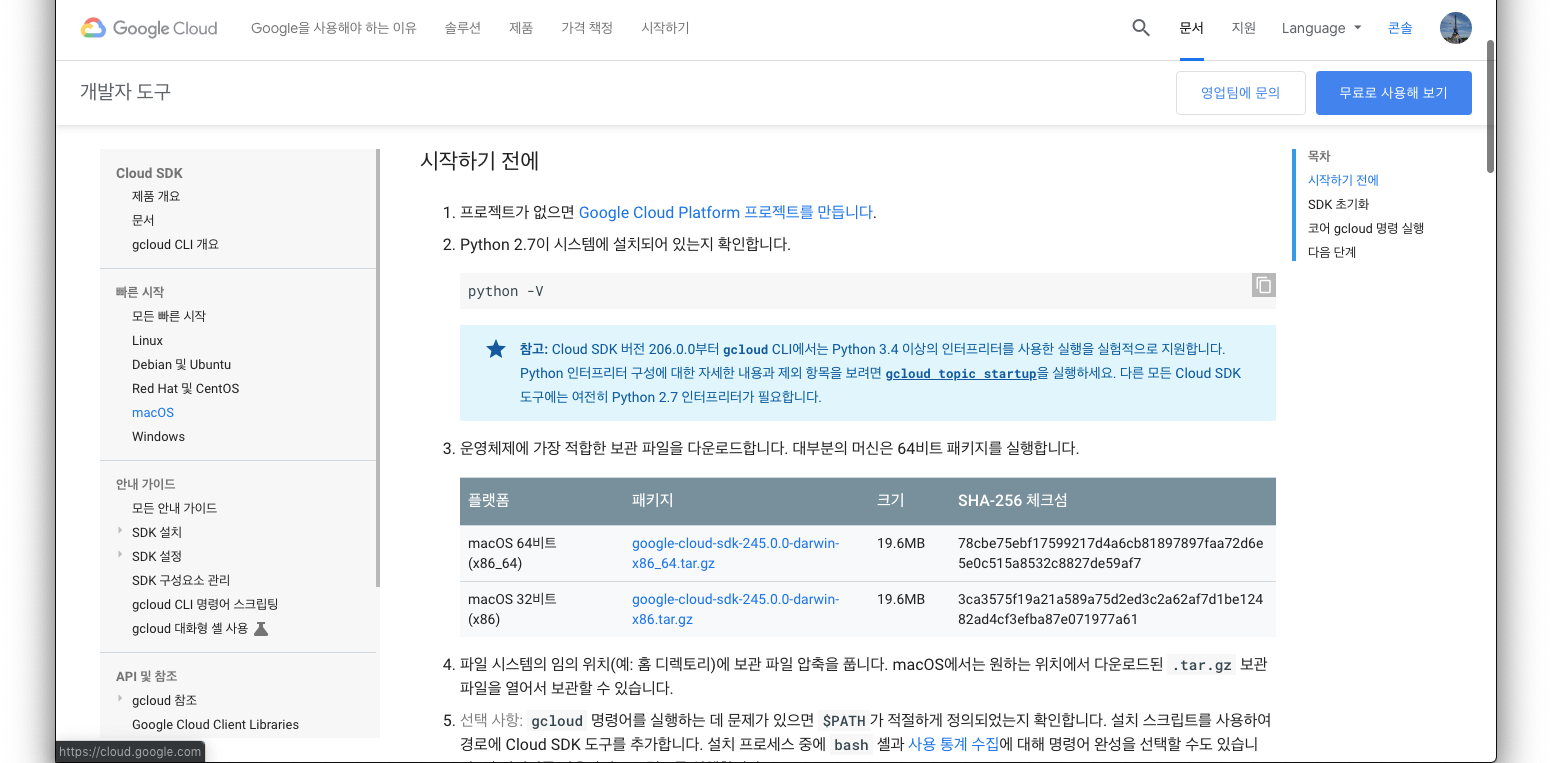
Task: Open Google을 사용해야 하는 이유 menu
Action: tap(334, 28)
